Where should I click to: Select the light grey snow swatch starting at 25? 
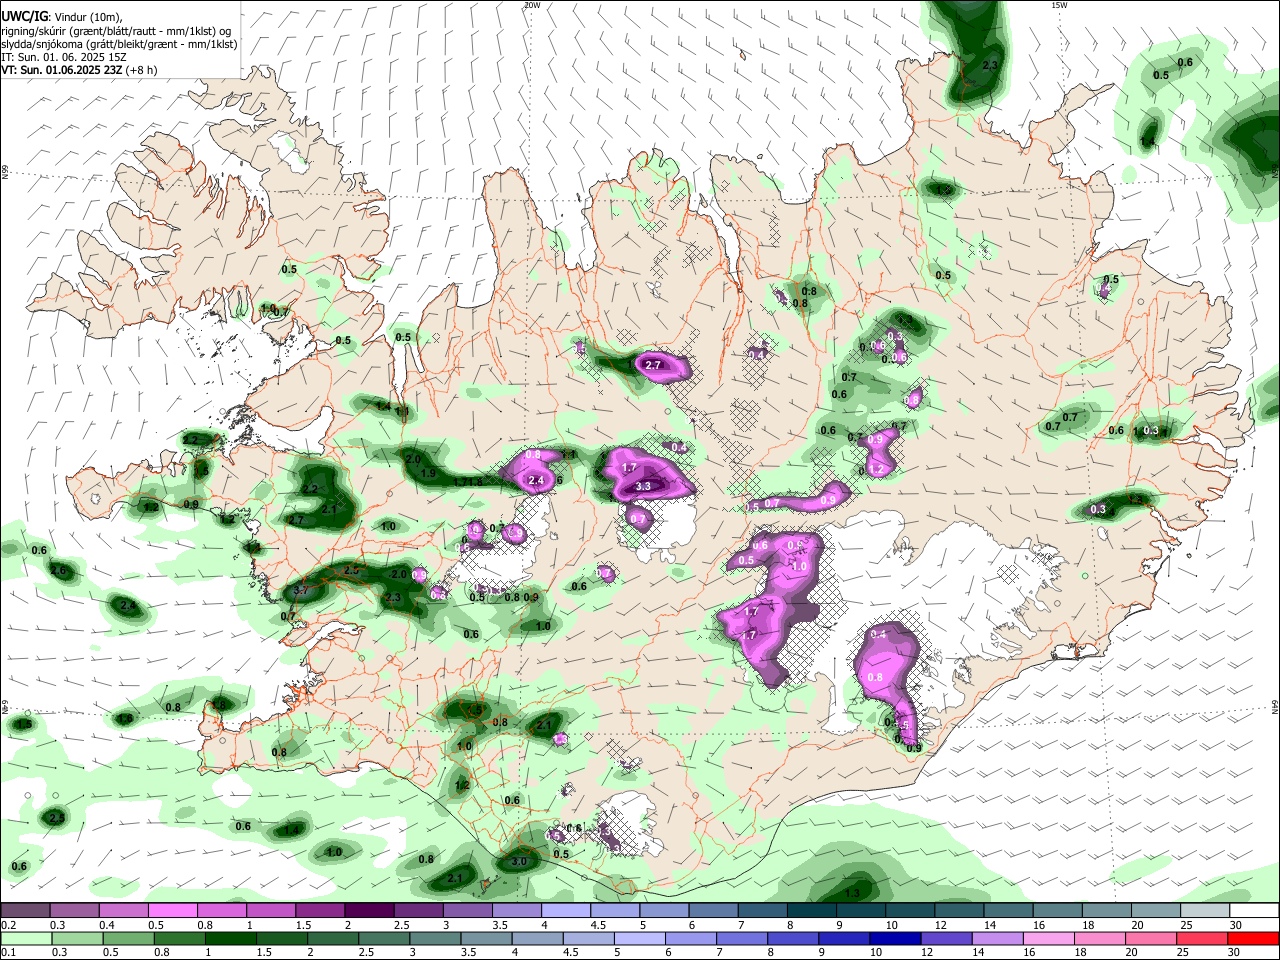[x=1205, y=910]
